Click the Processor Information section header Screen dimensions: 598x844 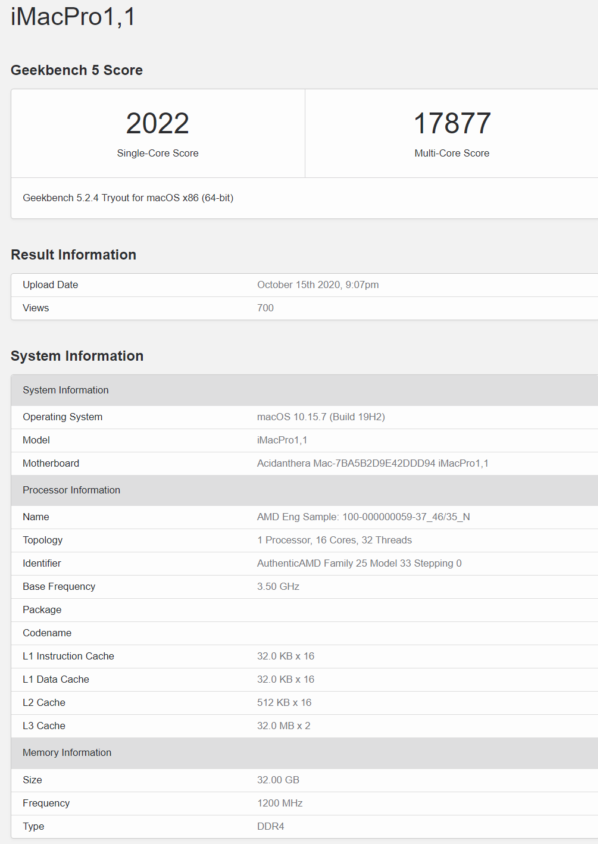(x=305, y=490)
